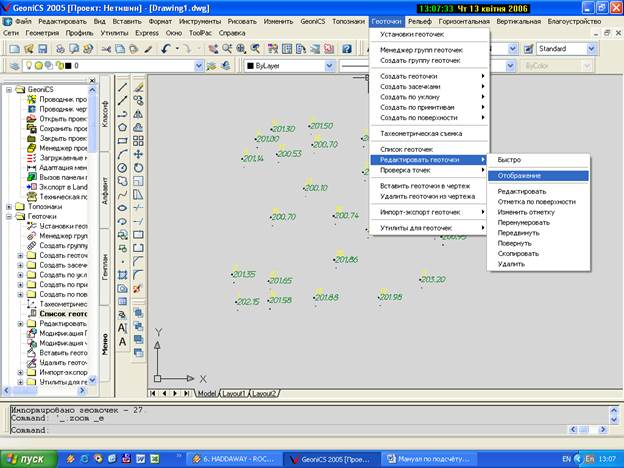Select the Multiline Text tool
This screenshot has height=468, width=624.
tap(123, 341)
